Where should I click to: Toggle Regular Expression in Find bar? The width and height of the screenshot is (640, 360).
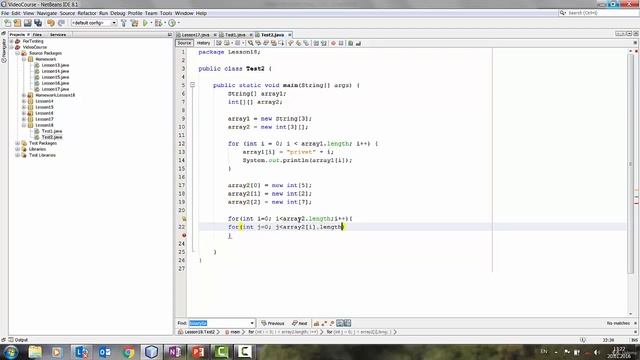pos(332,323)
